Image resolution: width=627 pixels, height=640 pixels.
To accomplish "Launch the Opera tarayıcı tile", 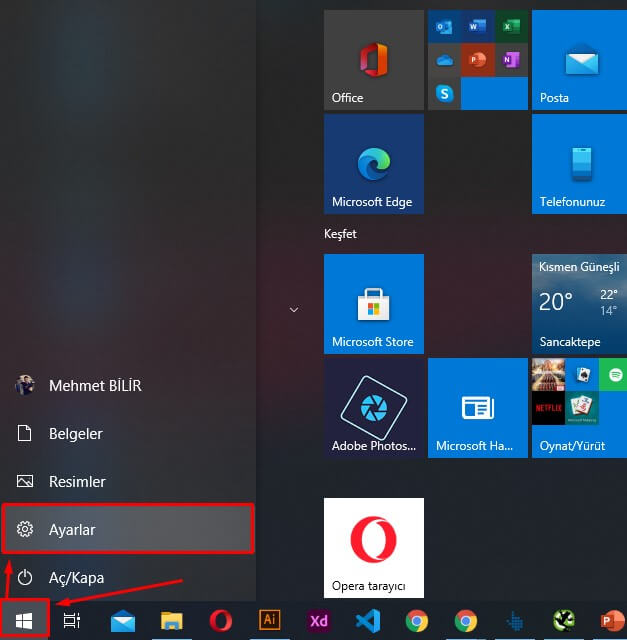I will (374, 548).
